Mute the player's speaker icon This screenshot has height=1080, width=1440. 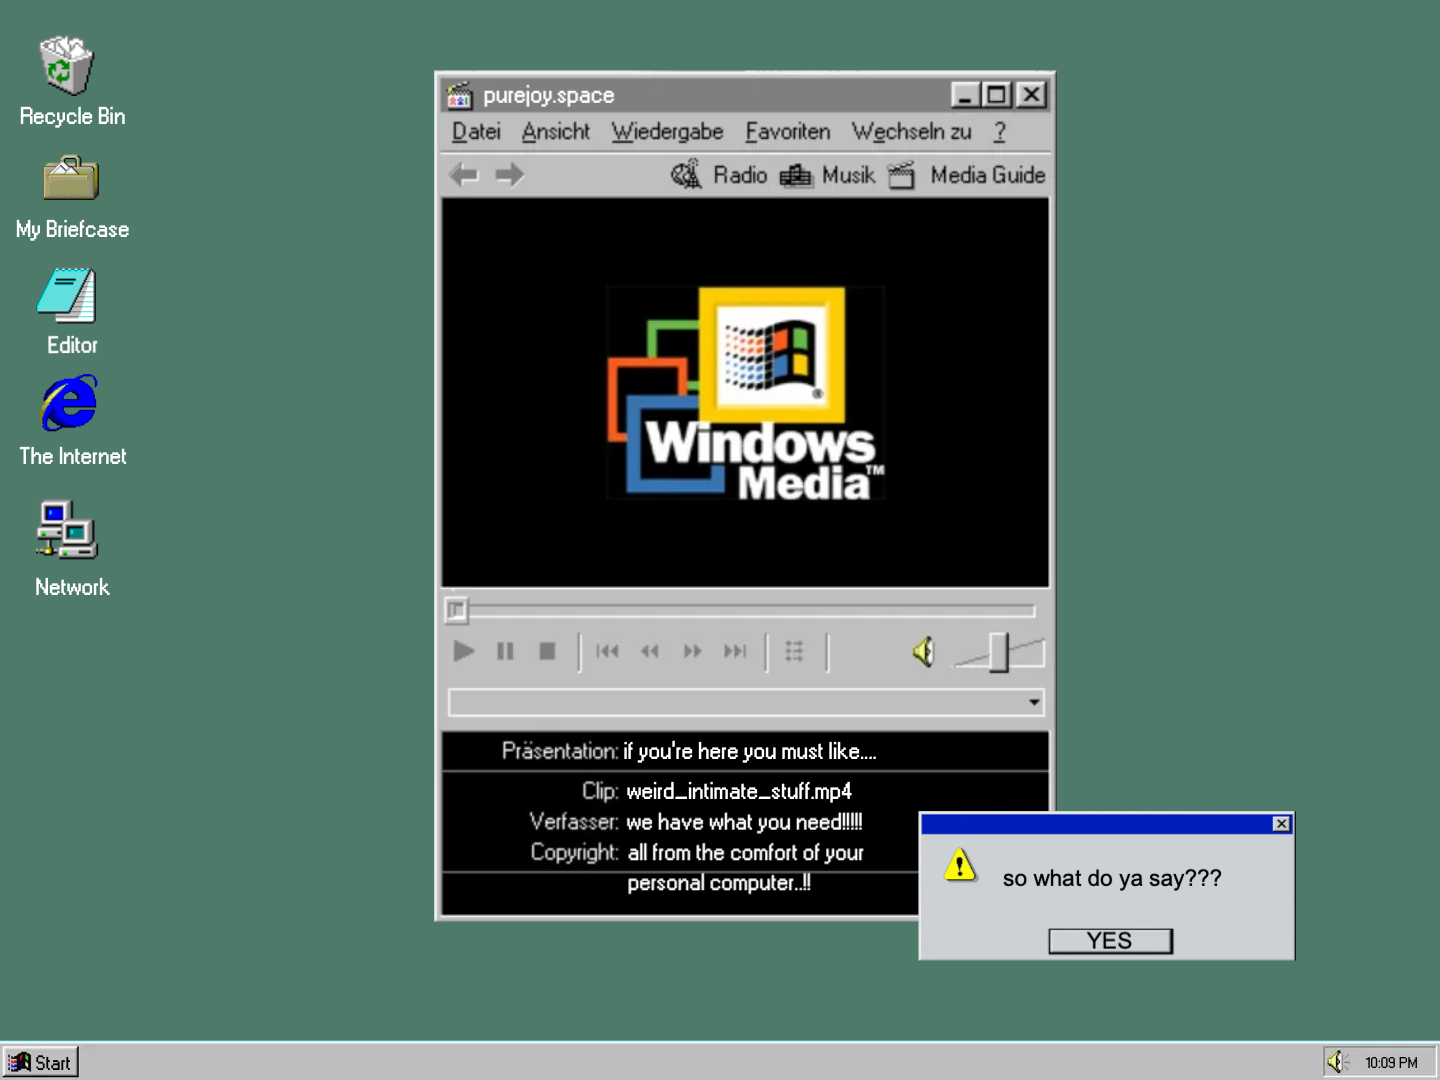pyautogui.click(x=923, y=652)
